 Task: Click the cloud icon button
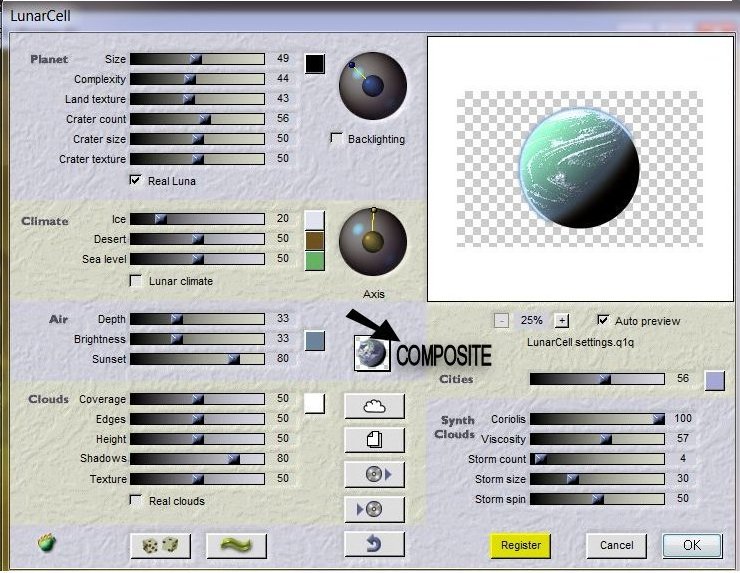(374, 406)
